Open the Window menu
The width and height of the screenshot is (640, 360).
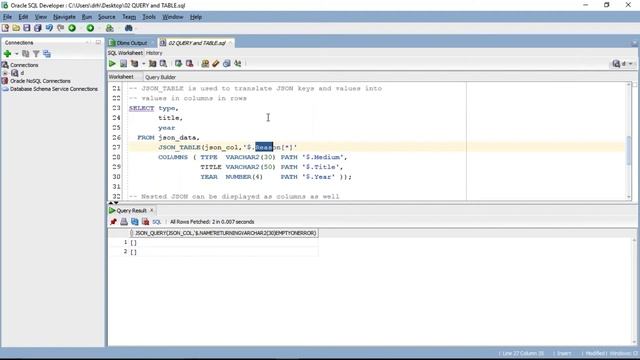click(x=173, y=17)
